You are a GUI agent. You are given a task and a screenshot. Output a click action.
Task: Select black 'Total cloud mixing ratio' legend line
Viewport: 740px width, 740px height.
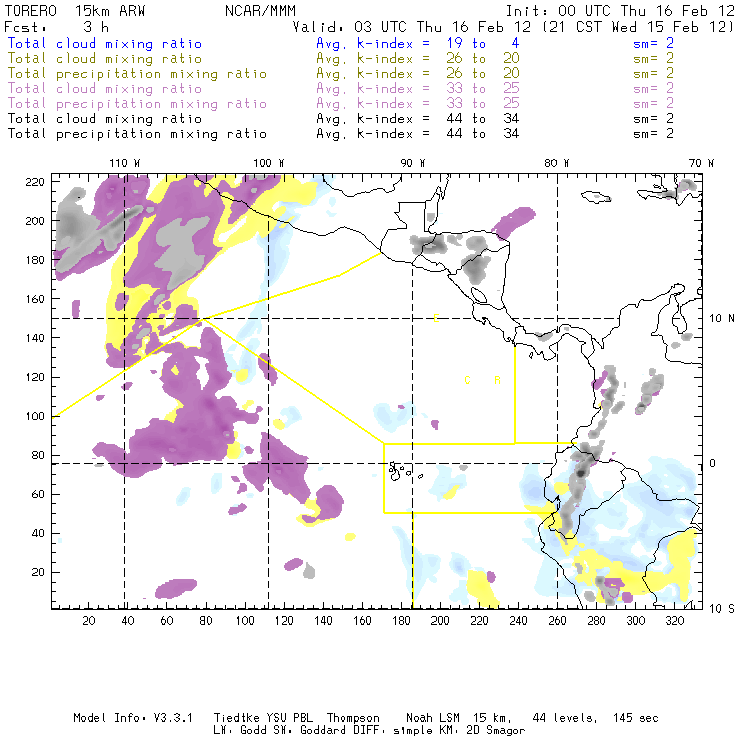(x=105, y=118)
